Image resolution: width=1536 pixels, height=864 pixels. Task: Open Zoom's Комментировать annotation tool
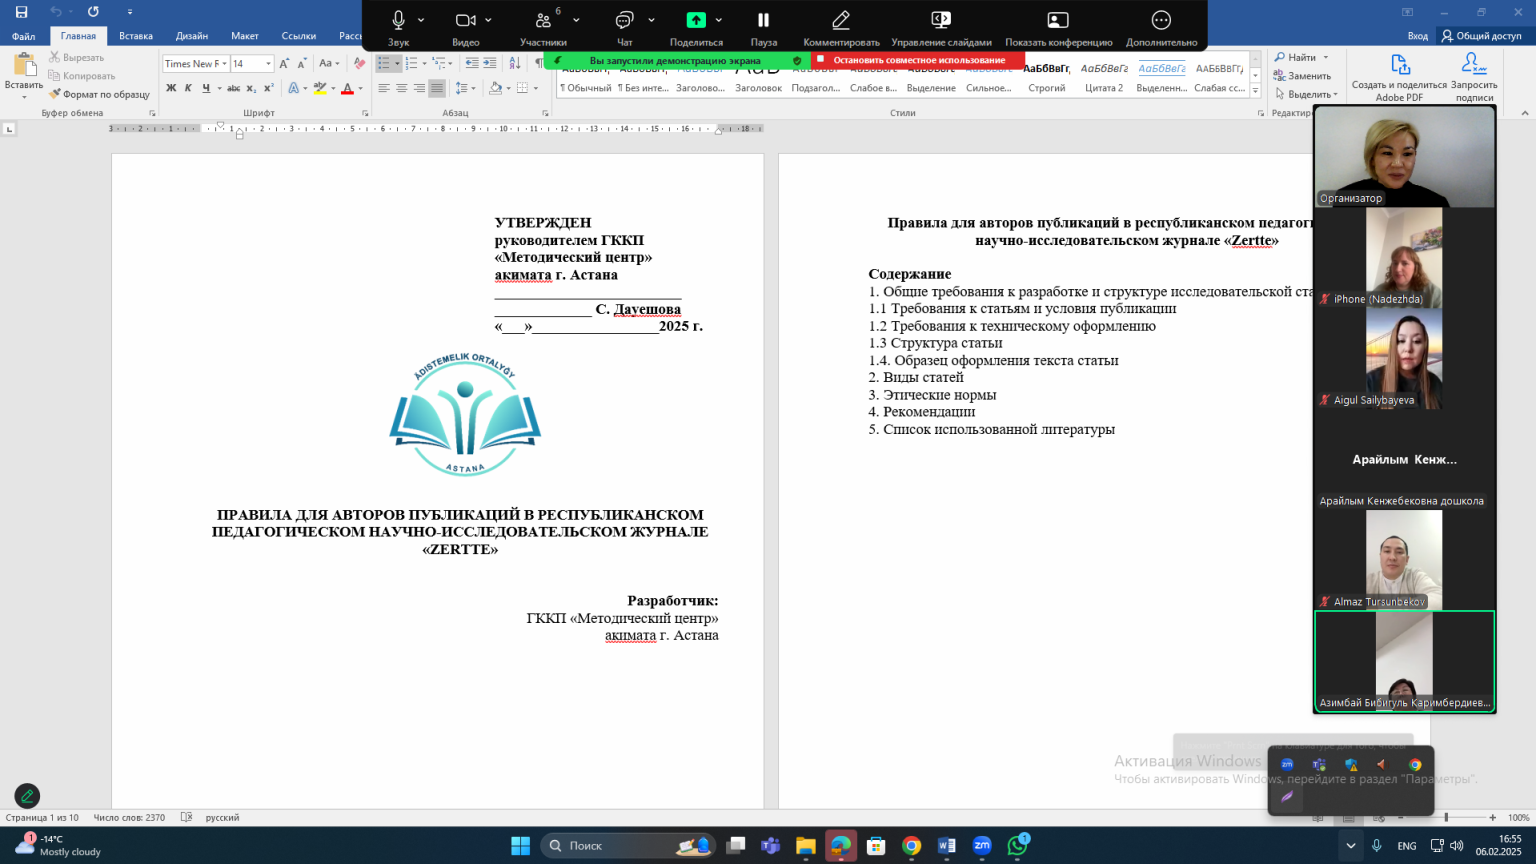(x=841, y=28)
